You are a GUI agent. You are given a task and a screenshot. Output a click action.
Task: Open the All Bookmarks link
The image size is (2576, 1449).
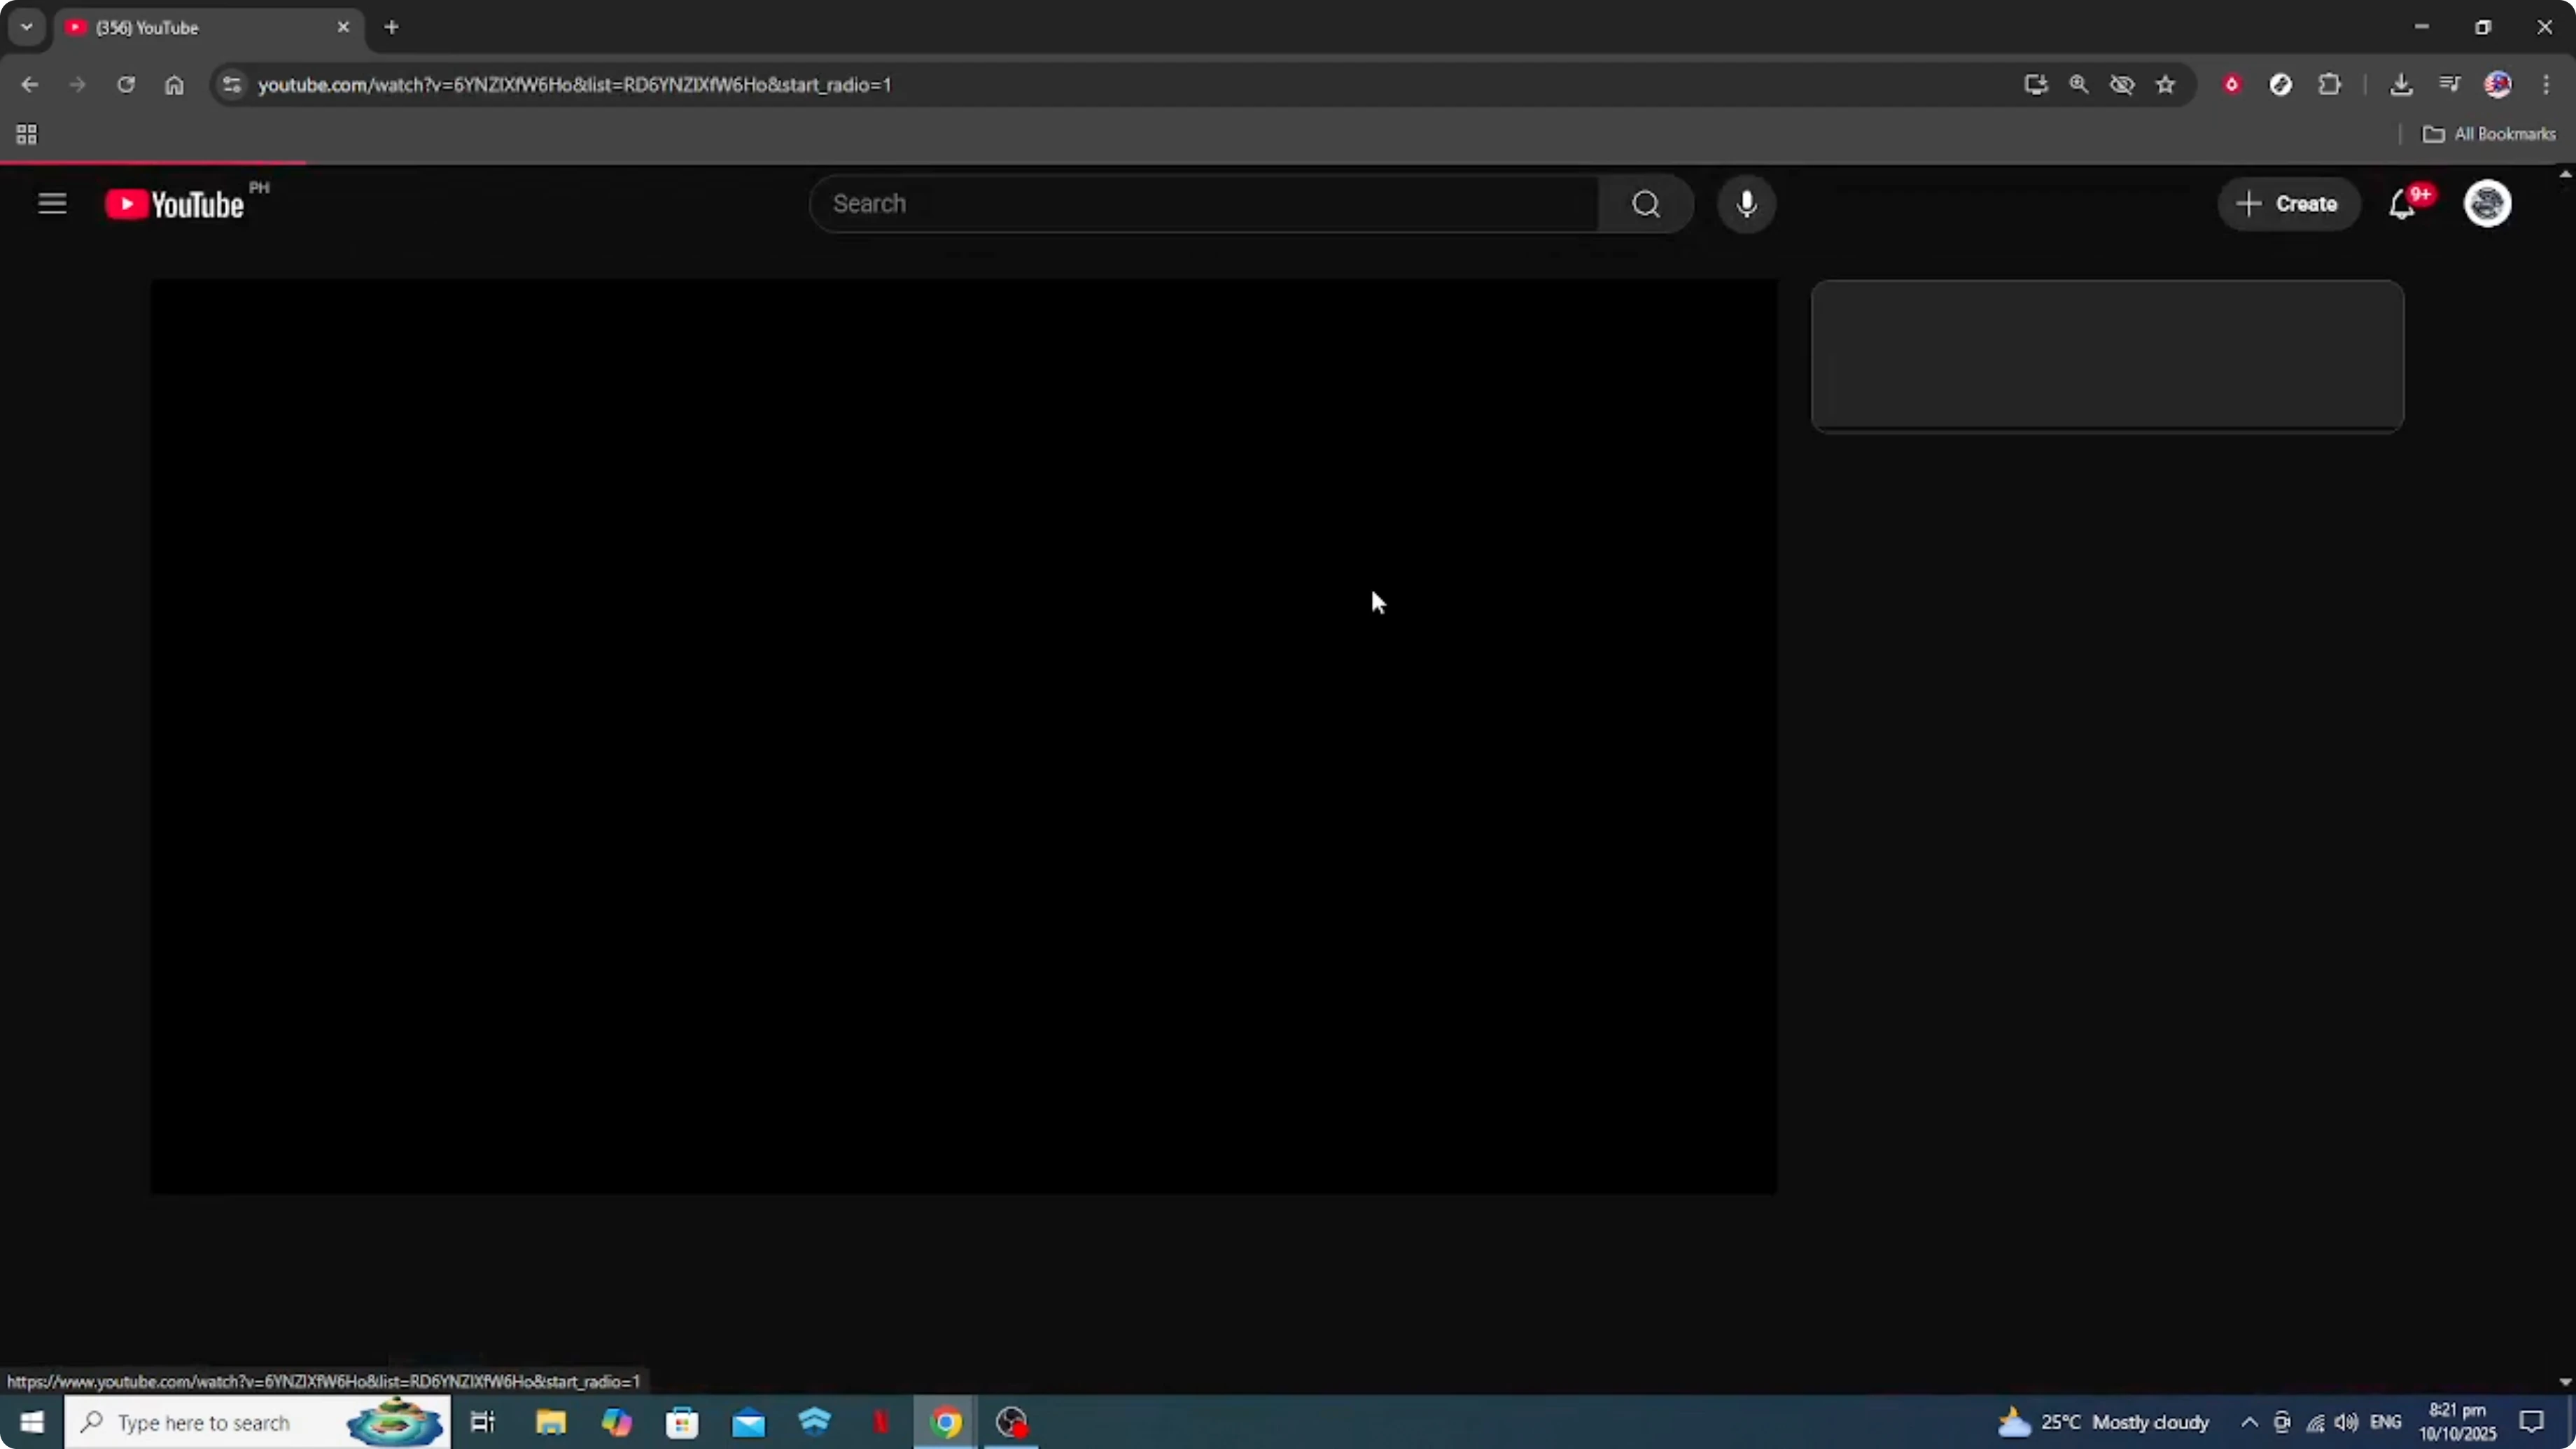[x=2491, y=134]
